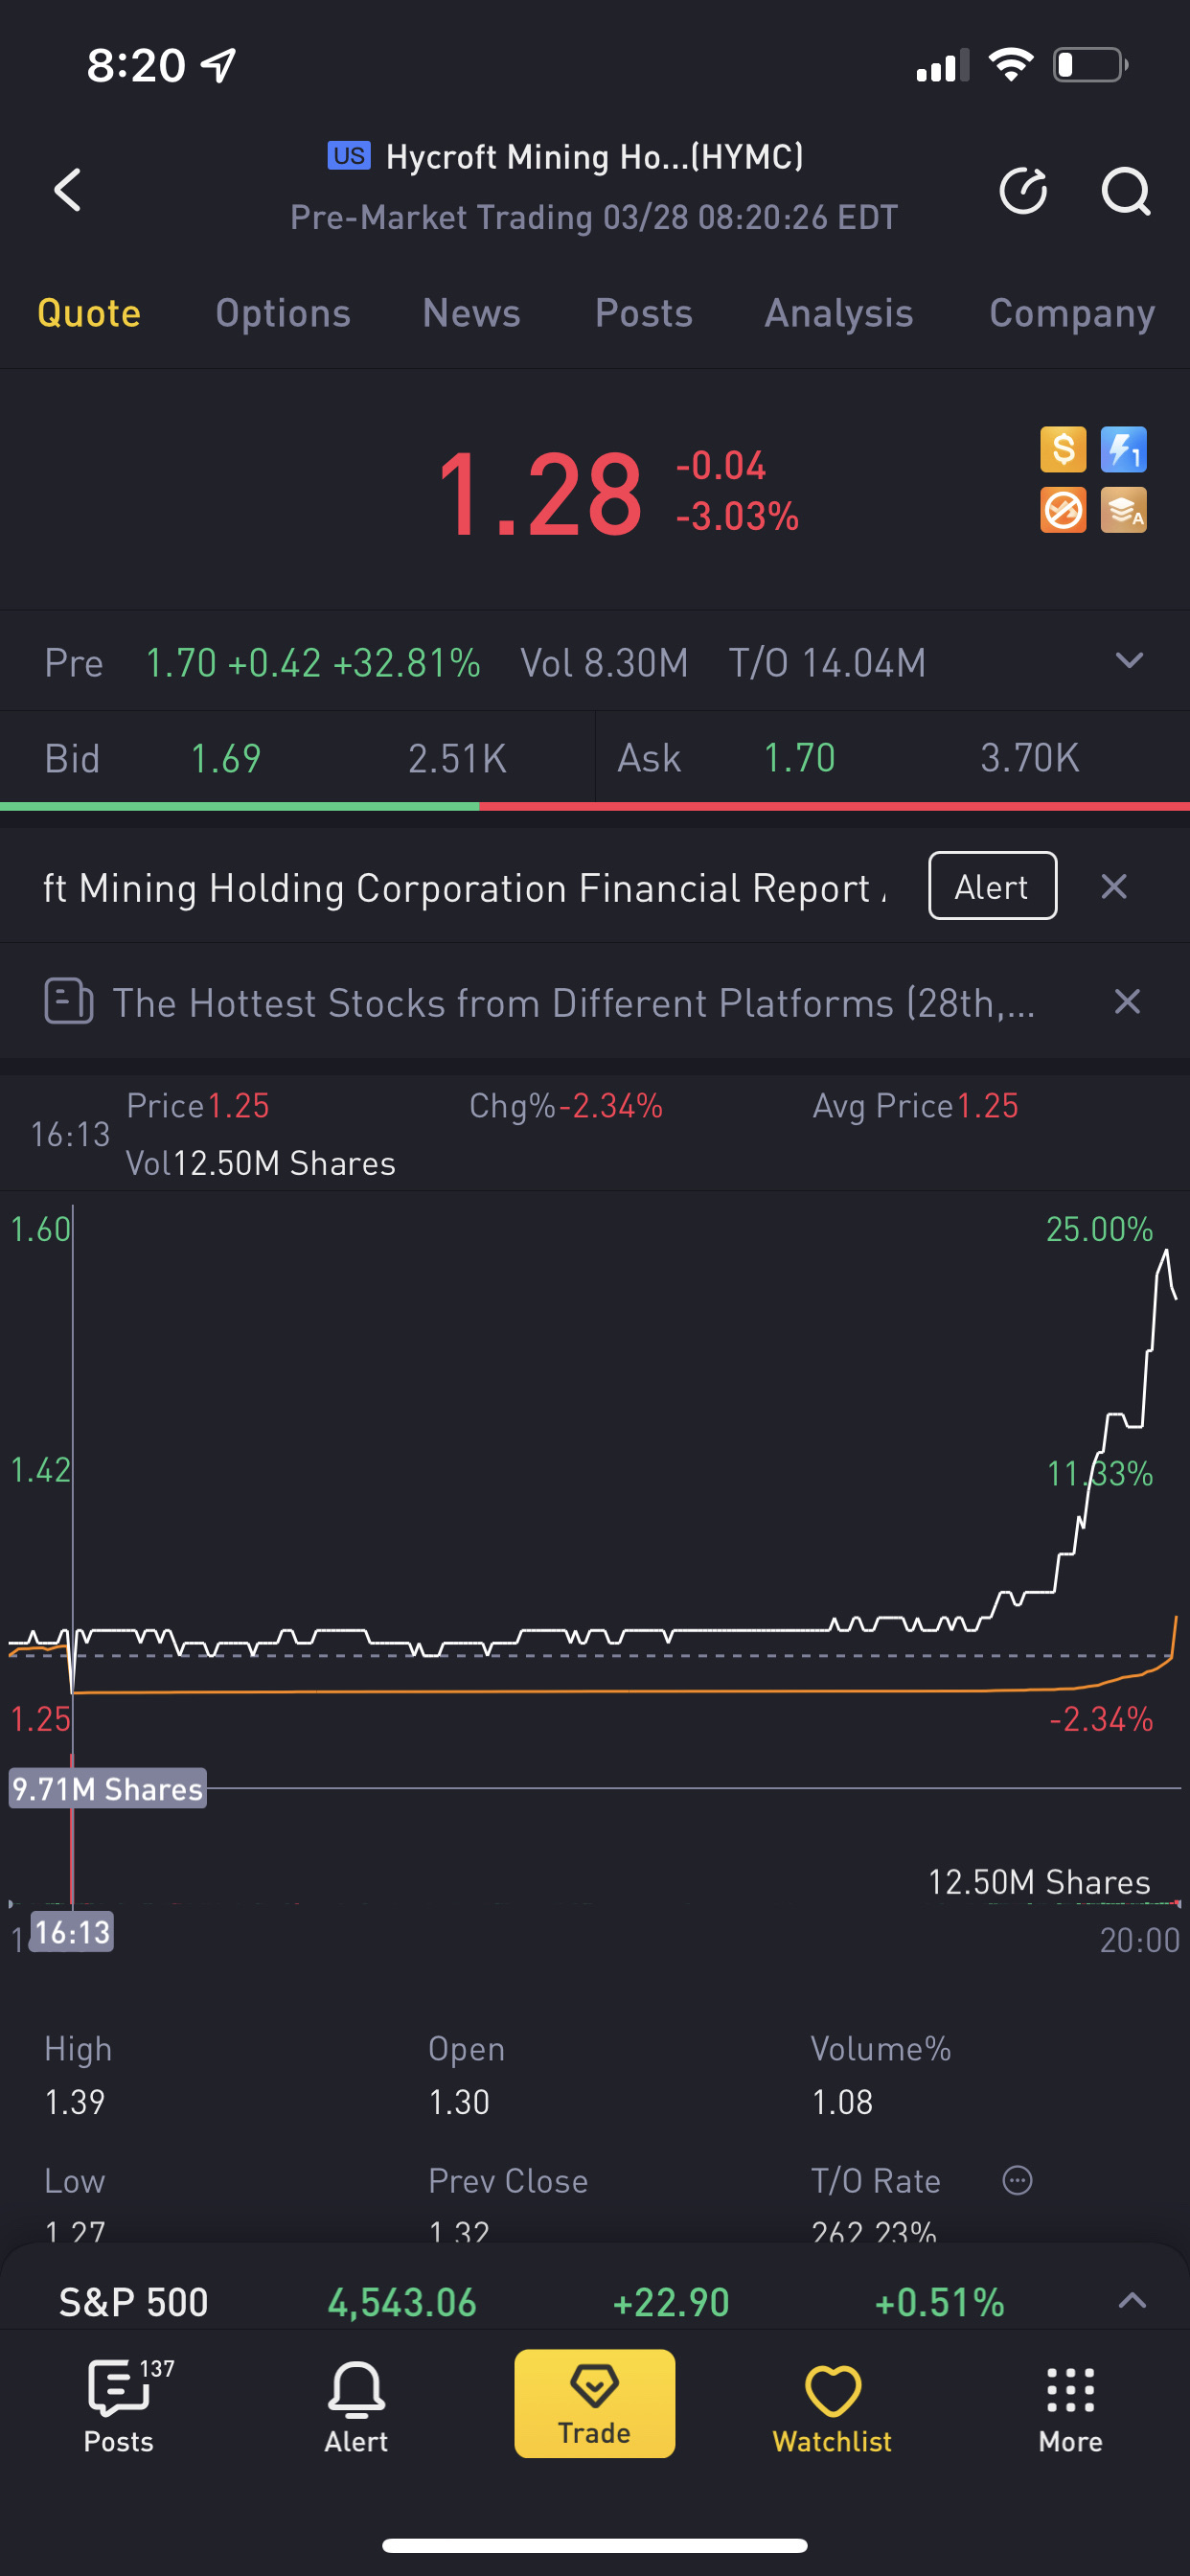The image size is (1190, 2576).
Task: Tap the refresh quote icon
Action: (x=1023, y=190)
